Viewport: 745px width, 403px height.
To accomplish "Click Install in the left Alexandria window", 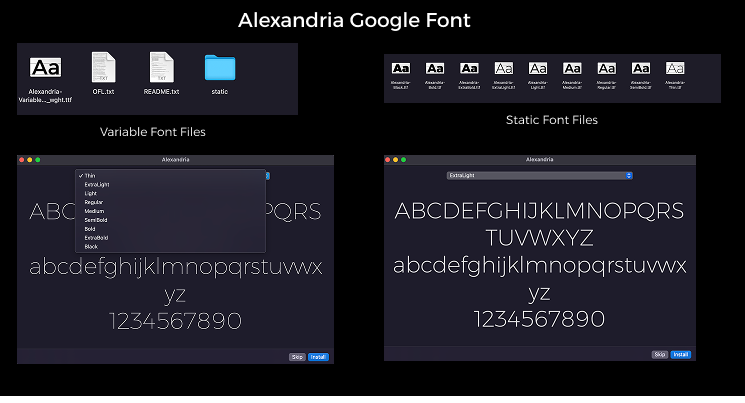I will tap(318, 357).
